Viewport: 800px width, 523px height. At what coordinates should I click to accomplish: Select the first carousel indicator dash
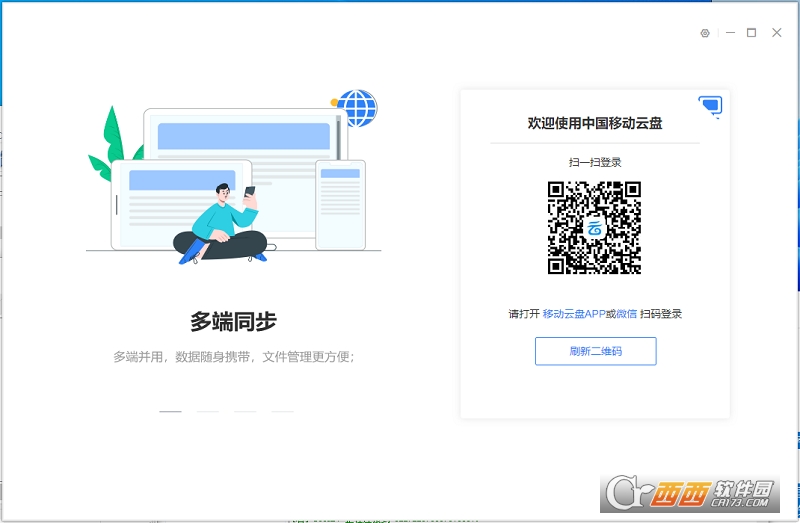pos(170,411)
